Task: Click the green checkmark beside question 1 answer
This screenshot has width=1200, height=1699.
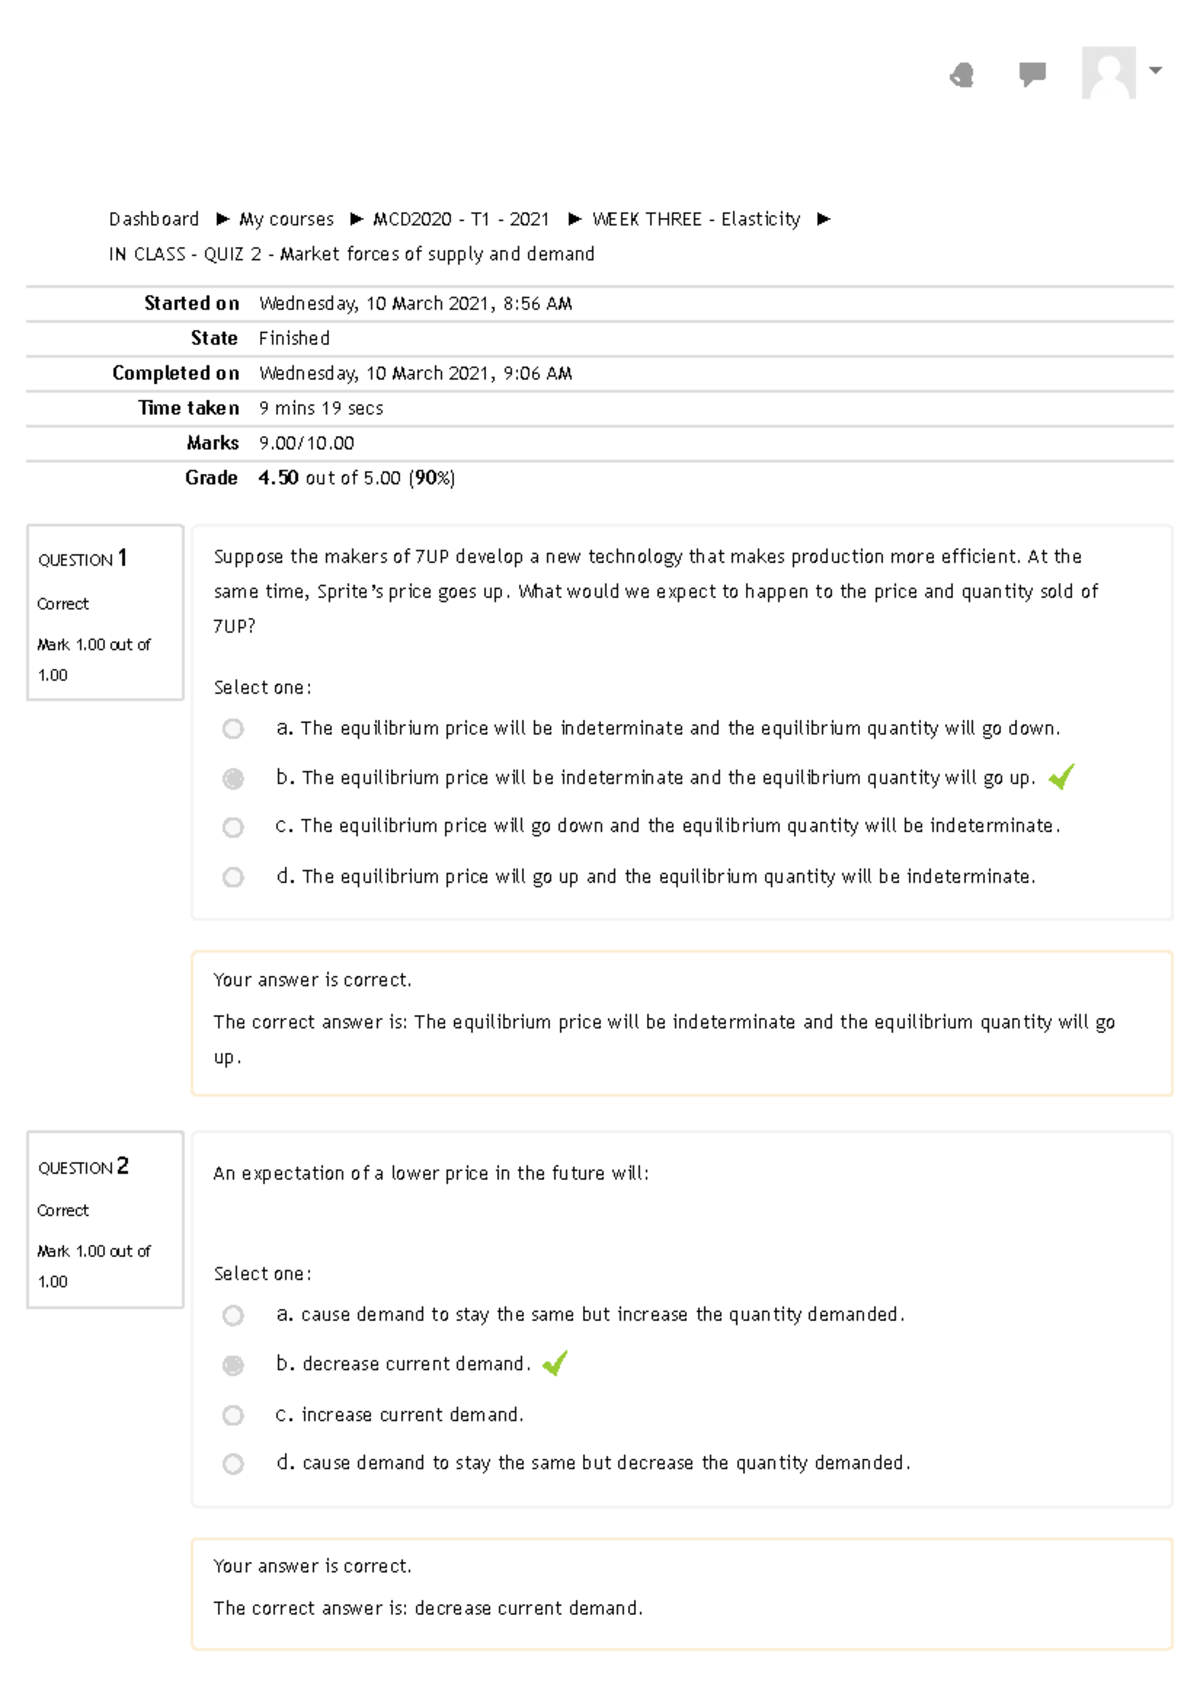Action: 1064,775
